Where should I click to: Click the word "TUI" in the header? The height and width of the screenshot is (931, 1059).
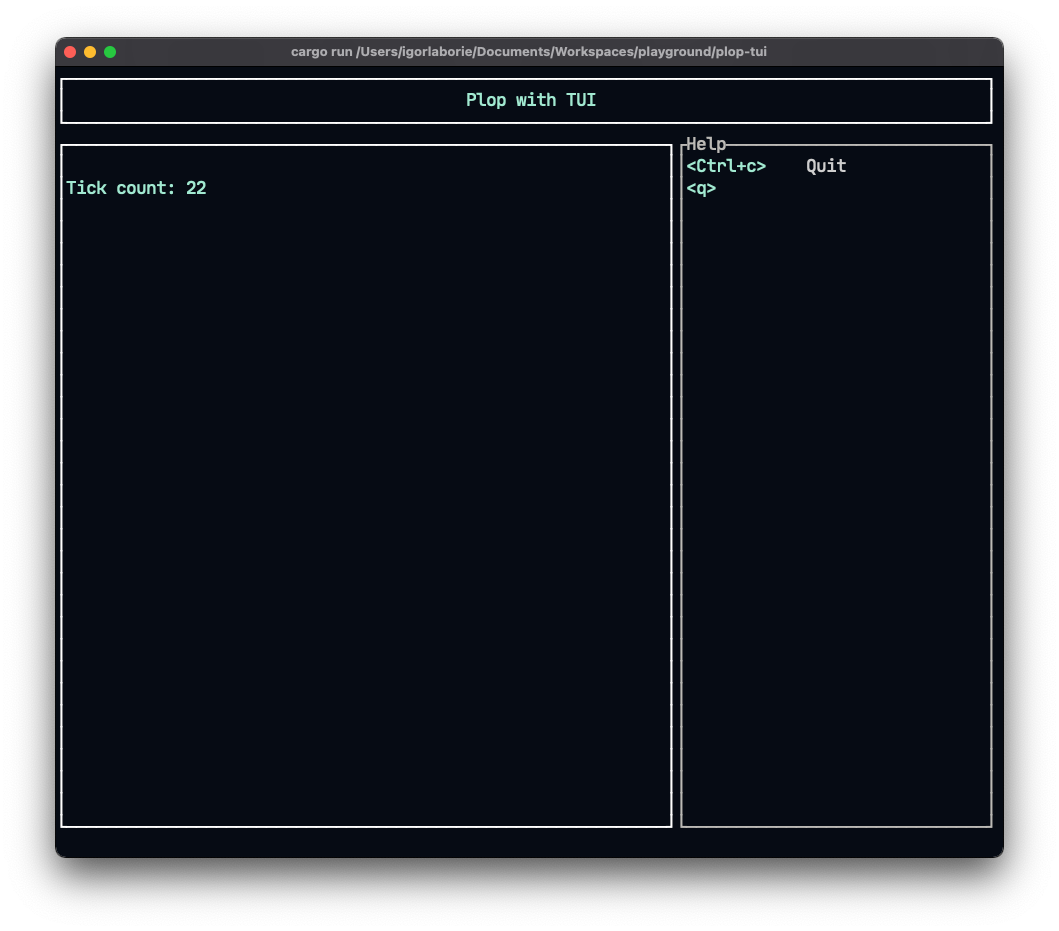pos(581,100)
